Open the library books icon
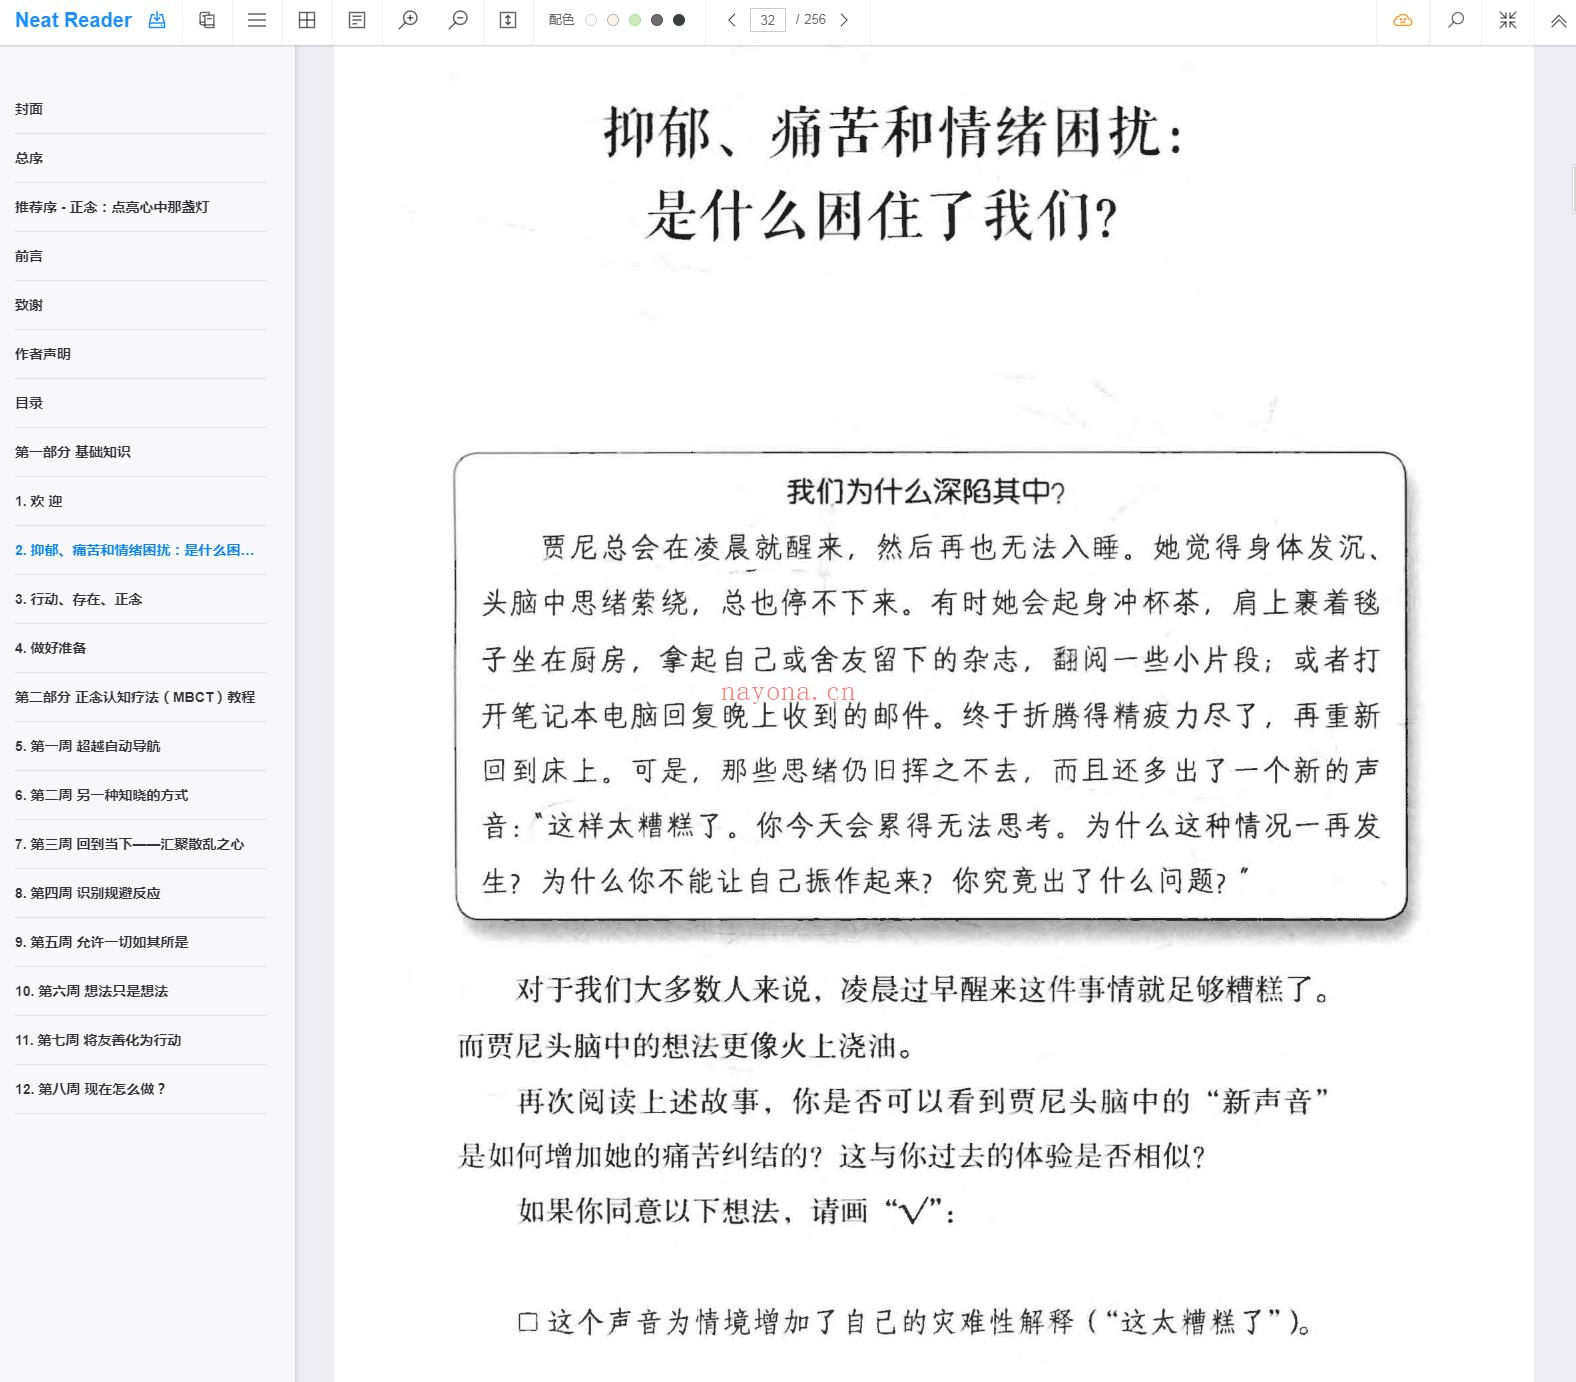Image resolution: width=1576 pixels, height=1382 pixels. (207, 20)
